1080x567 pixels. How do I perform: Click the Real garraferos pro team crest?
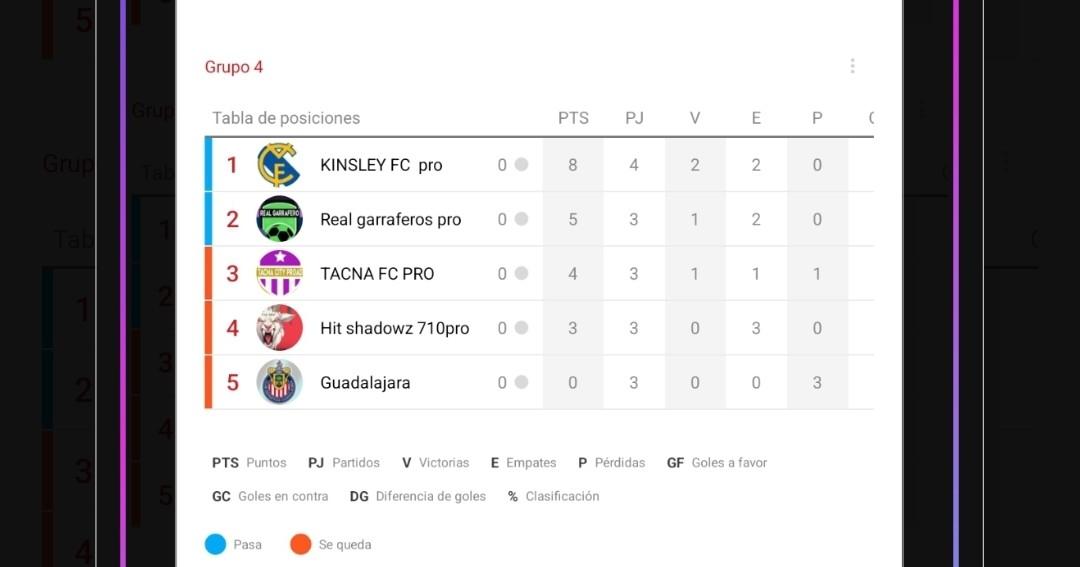tap(279, 219)
